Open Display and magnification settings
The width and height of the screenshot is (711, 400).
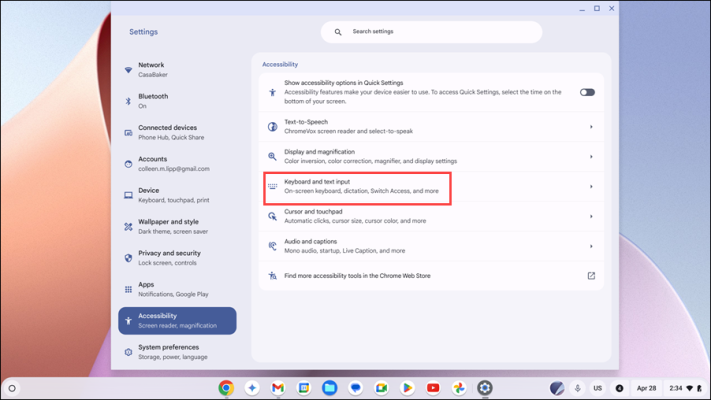[x=431, y=156]
